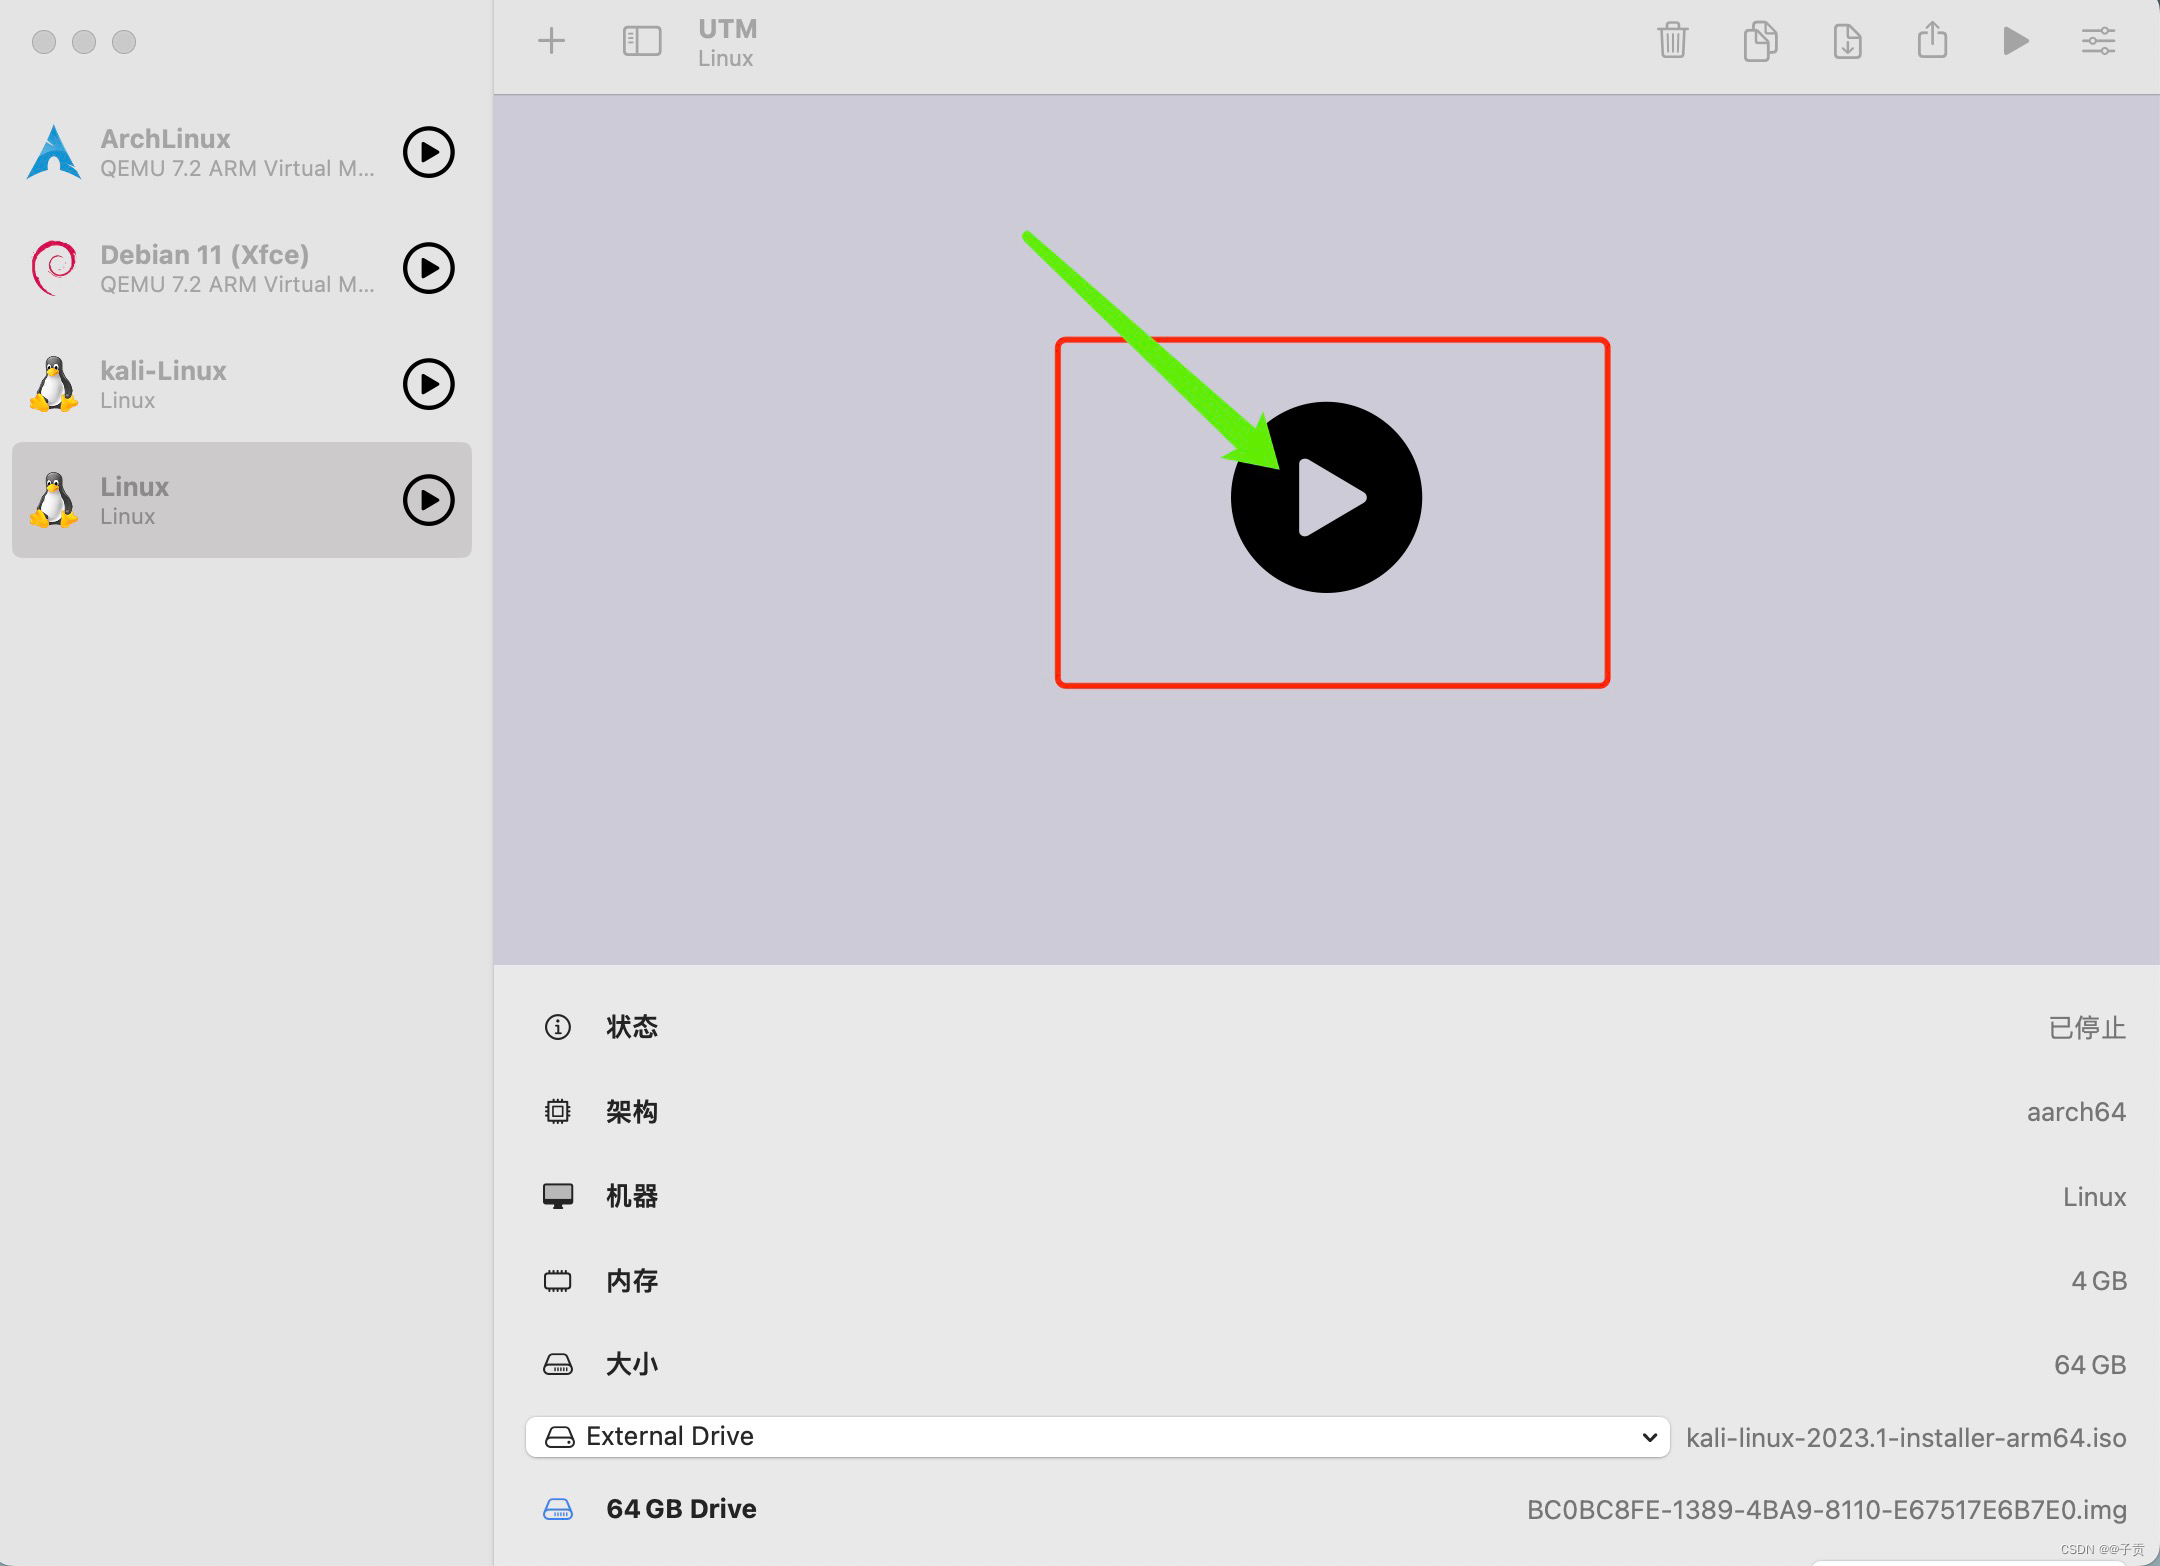This screenshot has width=2160, height=1566.
Task: Click the kali-linux-2023.1-installer-arm64.iso filename
Action: (1906, 1438)
